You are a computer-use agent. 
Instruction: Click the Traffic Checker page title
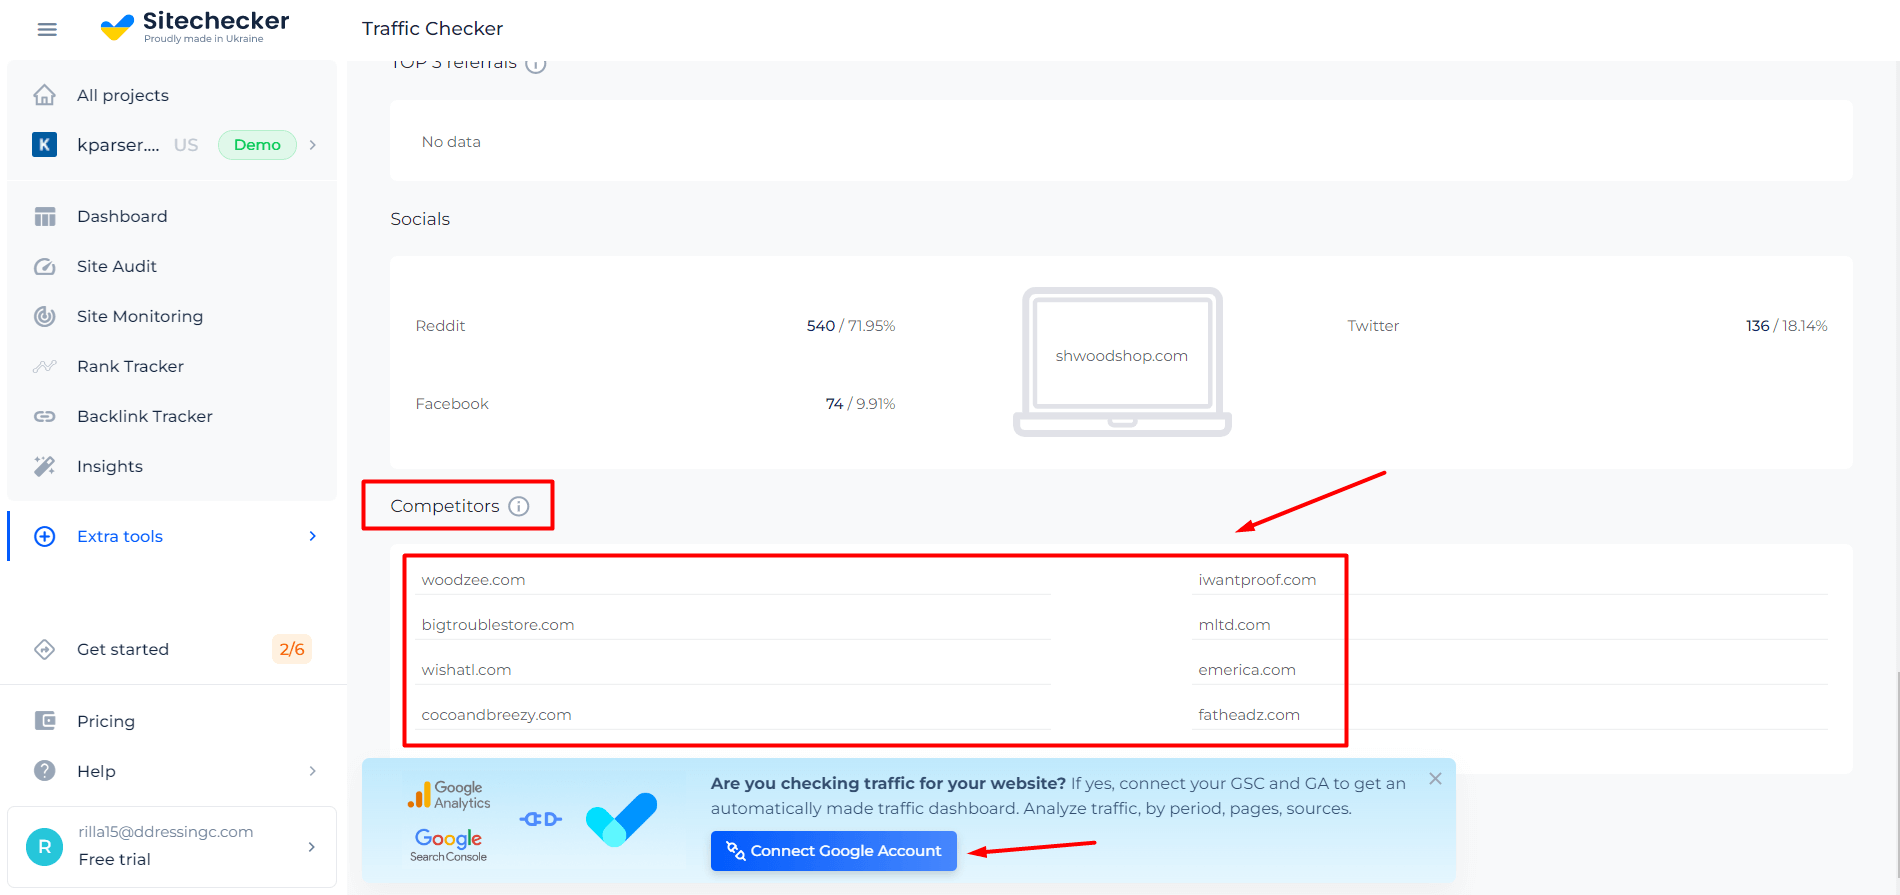(432, 29)
